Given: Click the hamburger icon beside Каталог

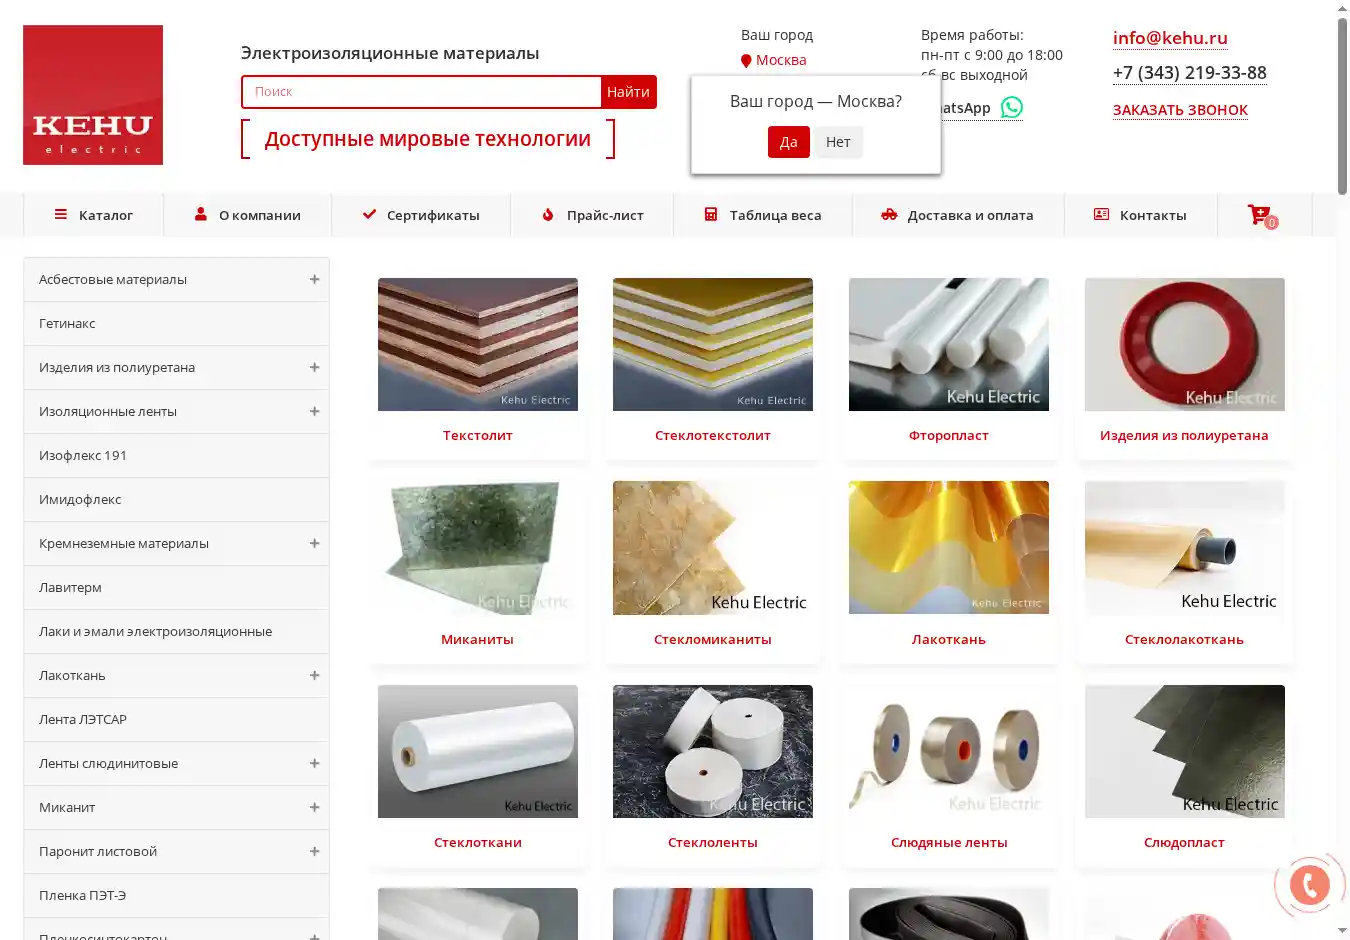Looking at the screenshot, I should pyautogui.click(x=61, y=215).
